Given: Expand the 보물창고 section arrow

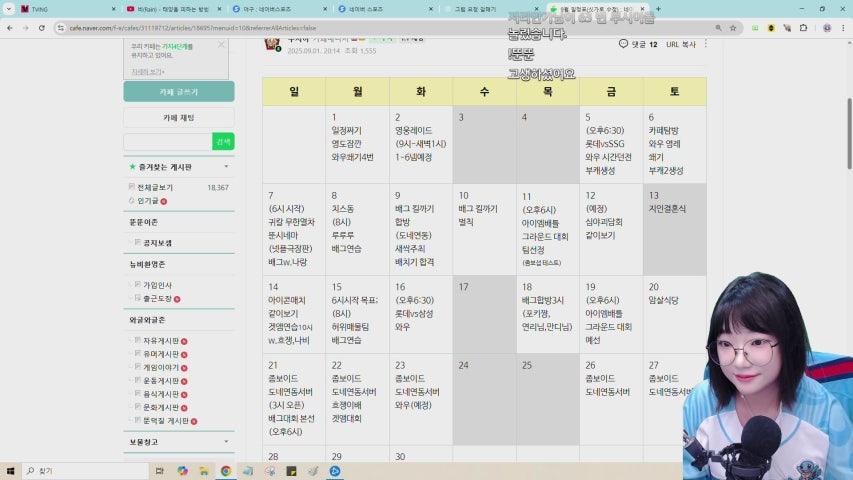Looking at the screenshot, I should click(226, 441).
